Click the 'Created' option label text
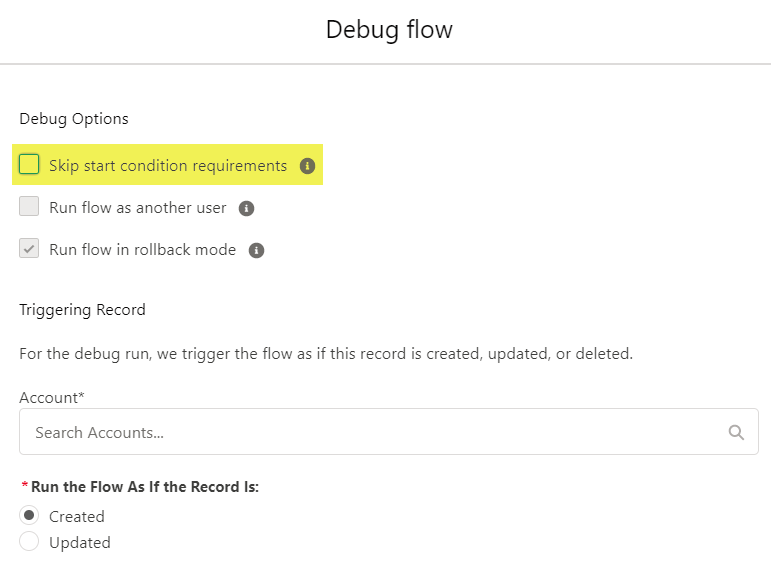The width and height of the screenshot is (771, 572). tap(77, 516)
